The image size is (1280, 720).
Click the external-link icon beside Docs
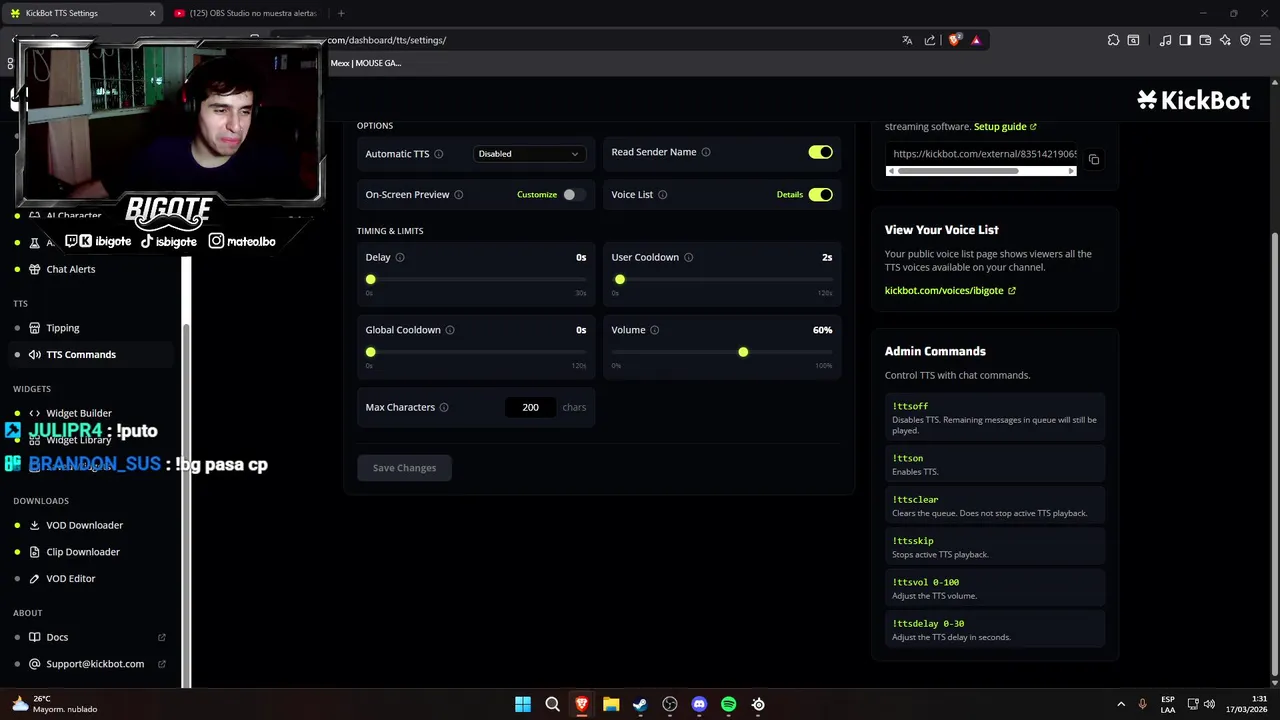162,637
